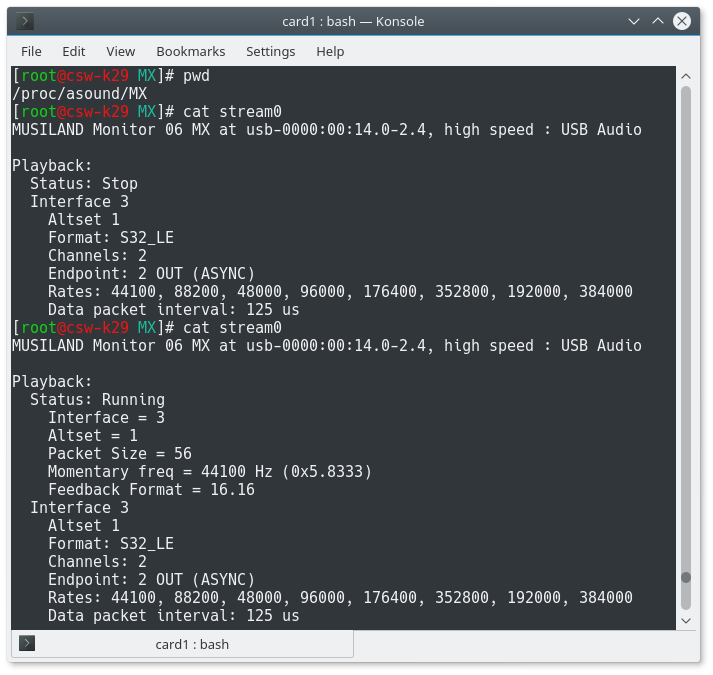This screenshot has height=675, width=713.
Task: Maximize the Konsole window
Action: pyautogui.click(x=658, y=21)
